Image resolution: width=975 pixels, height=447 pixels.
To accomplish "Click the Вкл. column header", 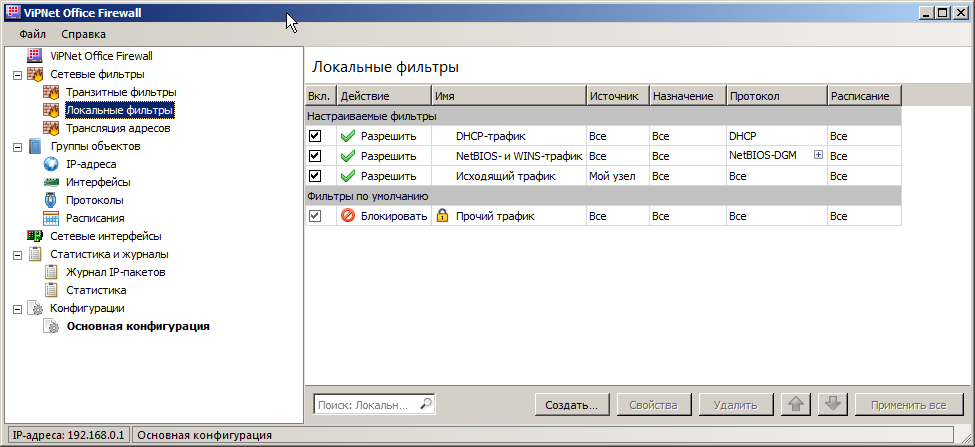I will [321, 96].
